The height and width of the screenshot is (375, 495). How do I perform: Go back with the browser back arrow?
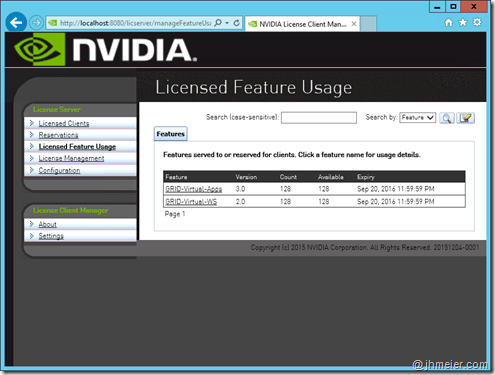(16, 22)
